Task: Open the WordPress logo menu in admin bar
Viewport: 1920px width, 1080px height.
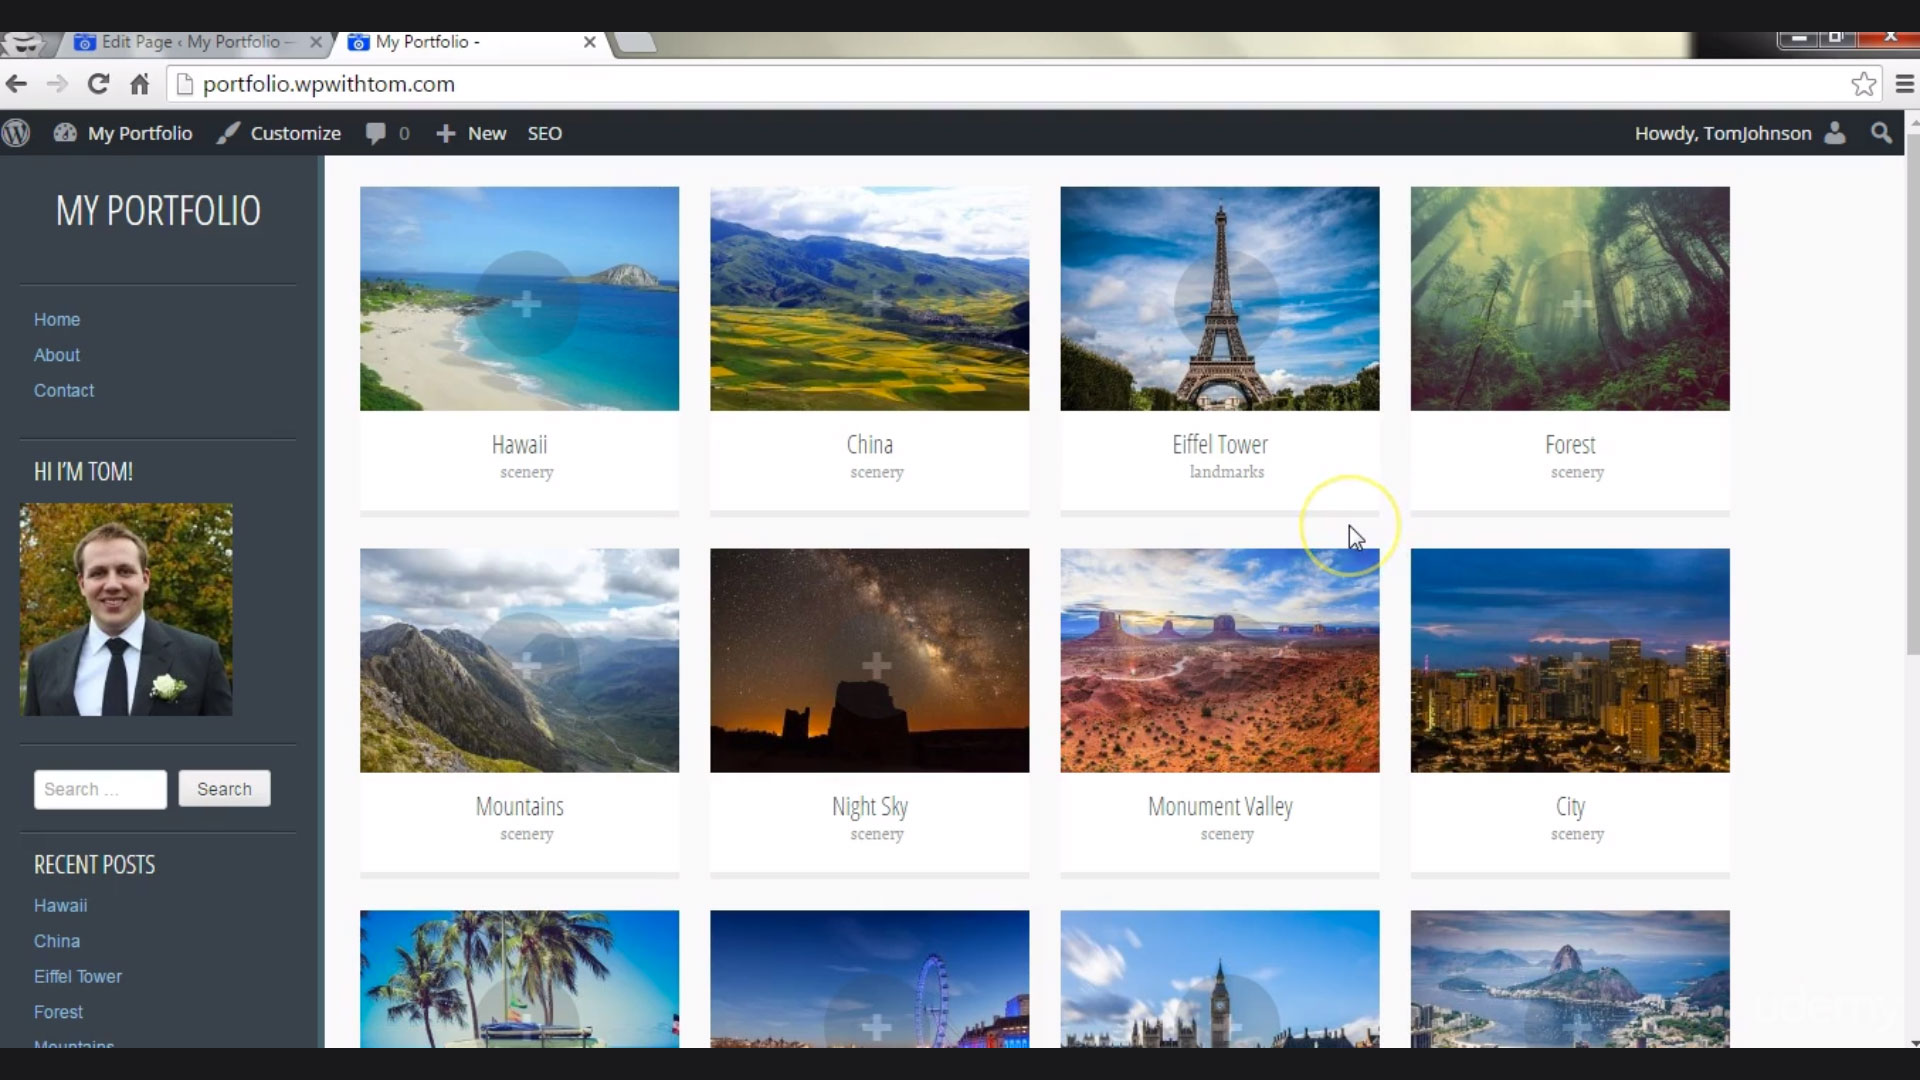Action: tap(16, 133)
